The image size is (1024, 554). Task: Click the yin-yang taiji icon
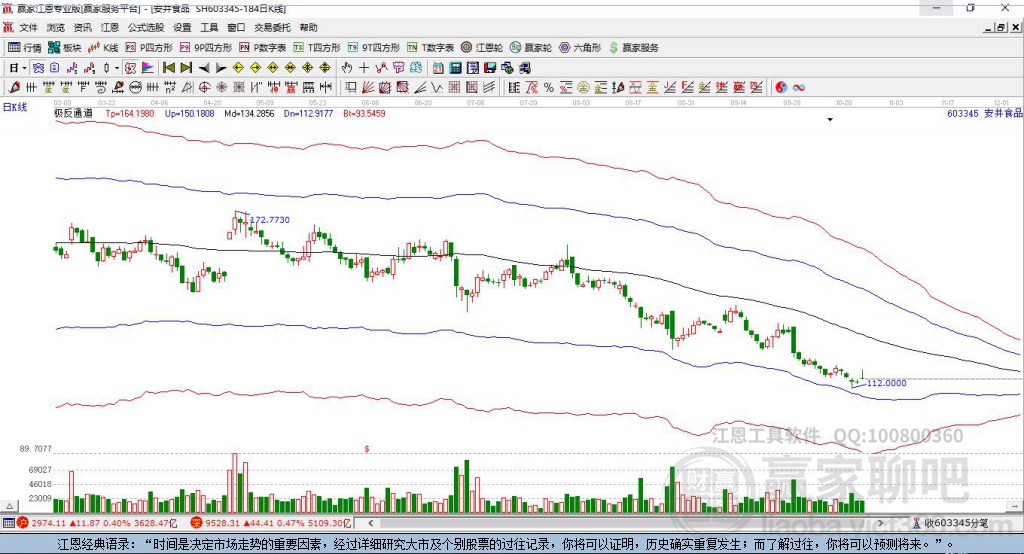coord(781,88)
